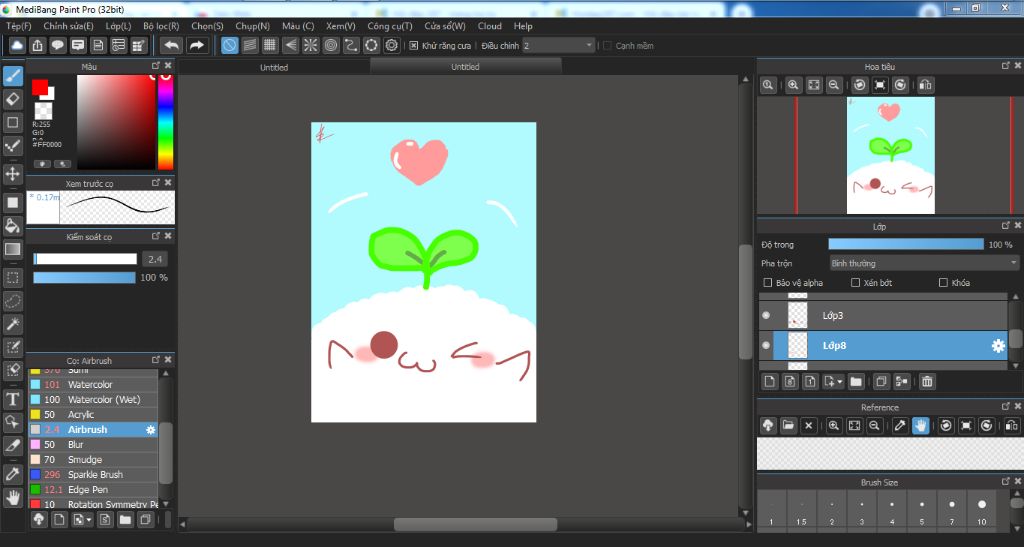The width and height of the screenshot is (1024, 547).
Task: Click the rainbow hue strip in color panel
Action: pyautogui.click(x=165, y=122)
